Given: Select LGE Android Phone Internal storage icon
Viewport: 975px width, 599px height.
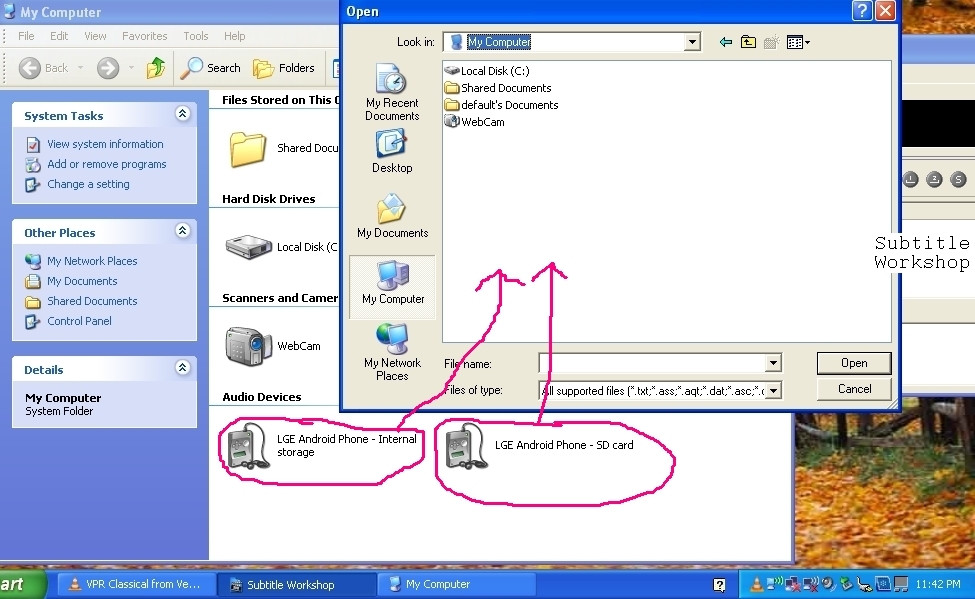Looking at the screenshot, I should tap(247, 445).
